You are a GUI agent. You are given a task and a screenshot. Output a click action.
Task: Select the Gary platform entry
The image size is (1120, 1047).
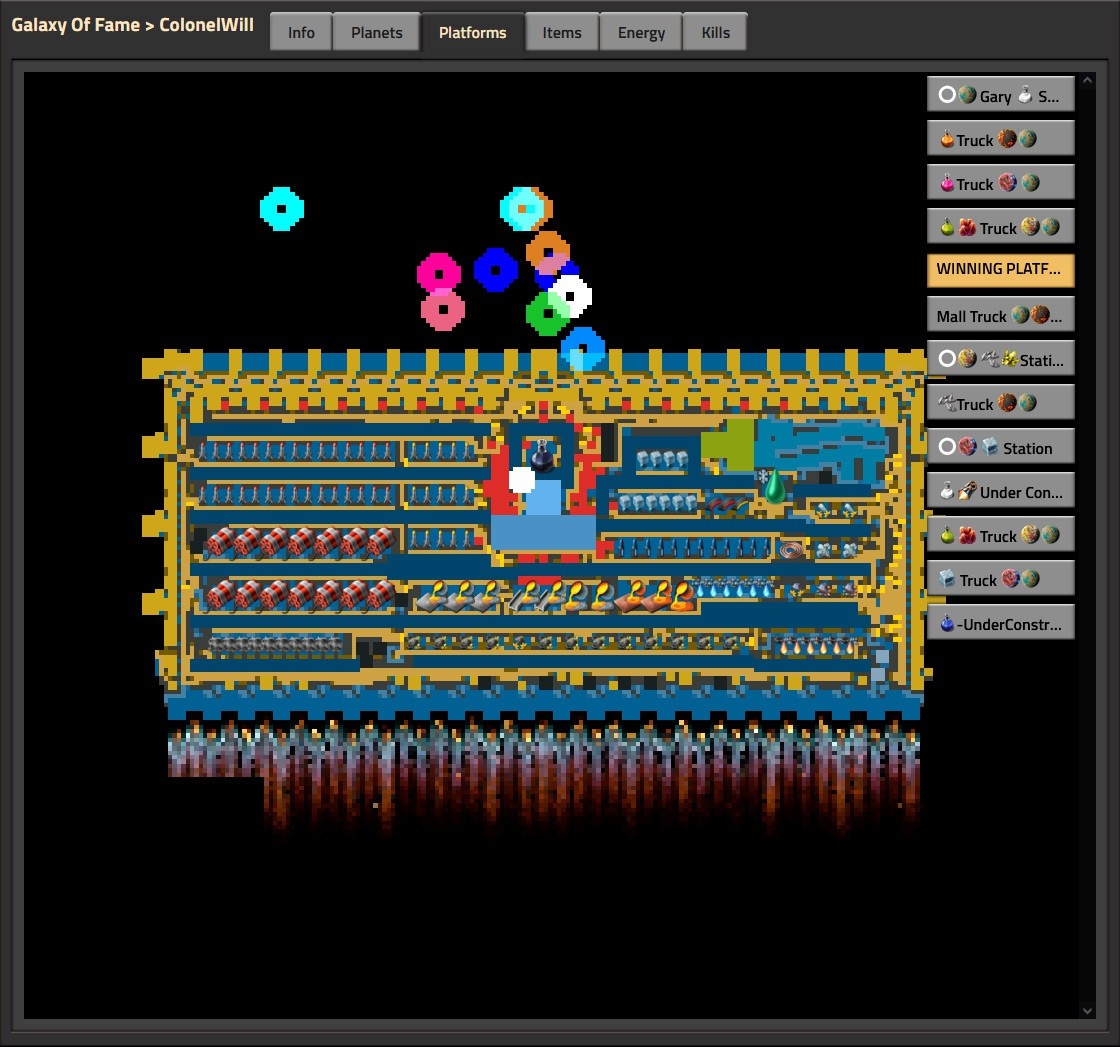(x=1000, y=94)
